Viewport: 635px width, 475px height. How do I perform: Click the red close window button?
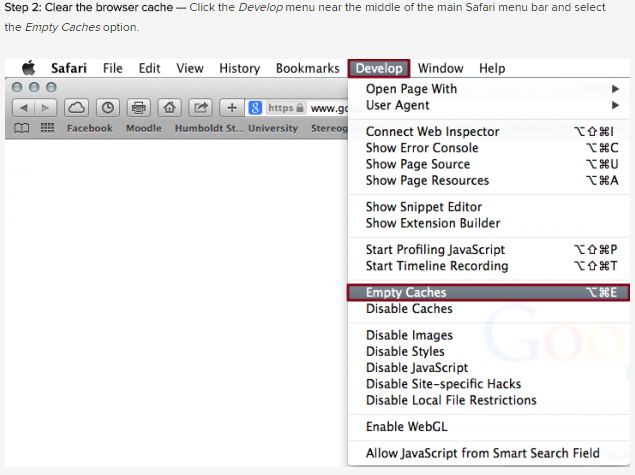point(17,87)
